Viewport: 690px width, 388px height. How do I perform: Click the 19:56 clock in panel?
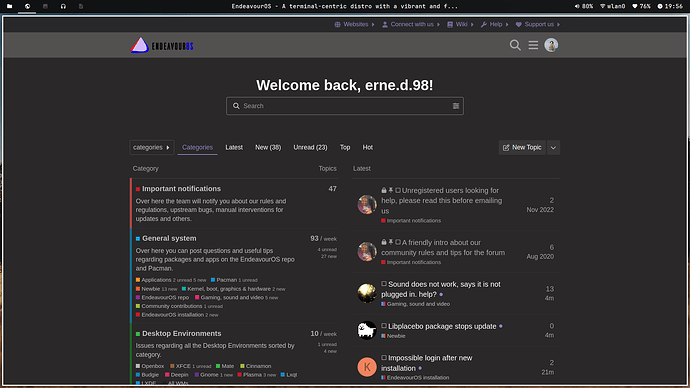coord(670,6)
